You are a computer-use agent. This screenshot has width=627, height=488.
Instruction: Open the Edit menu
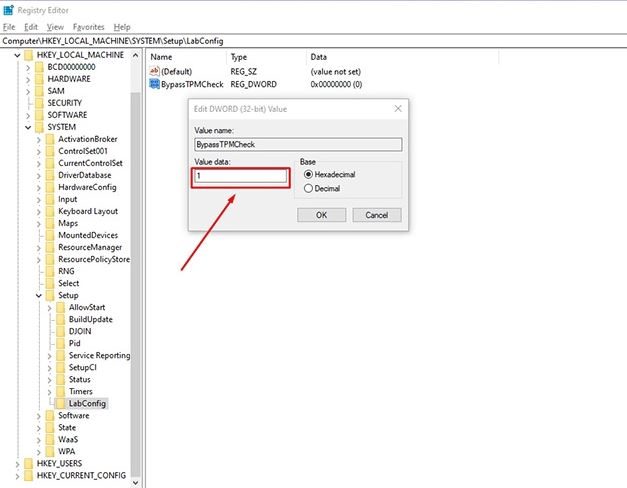click(31, 27)
